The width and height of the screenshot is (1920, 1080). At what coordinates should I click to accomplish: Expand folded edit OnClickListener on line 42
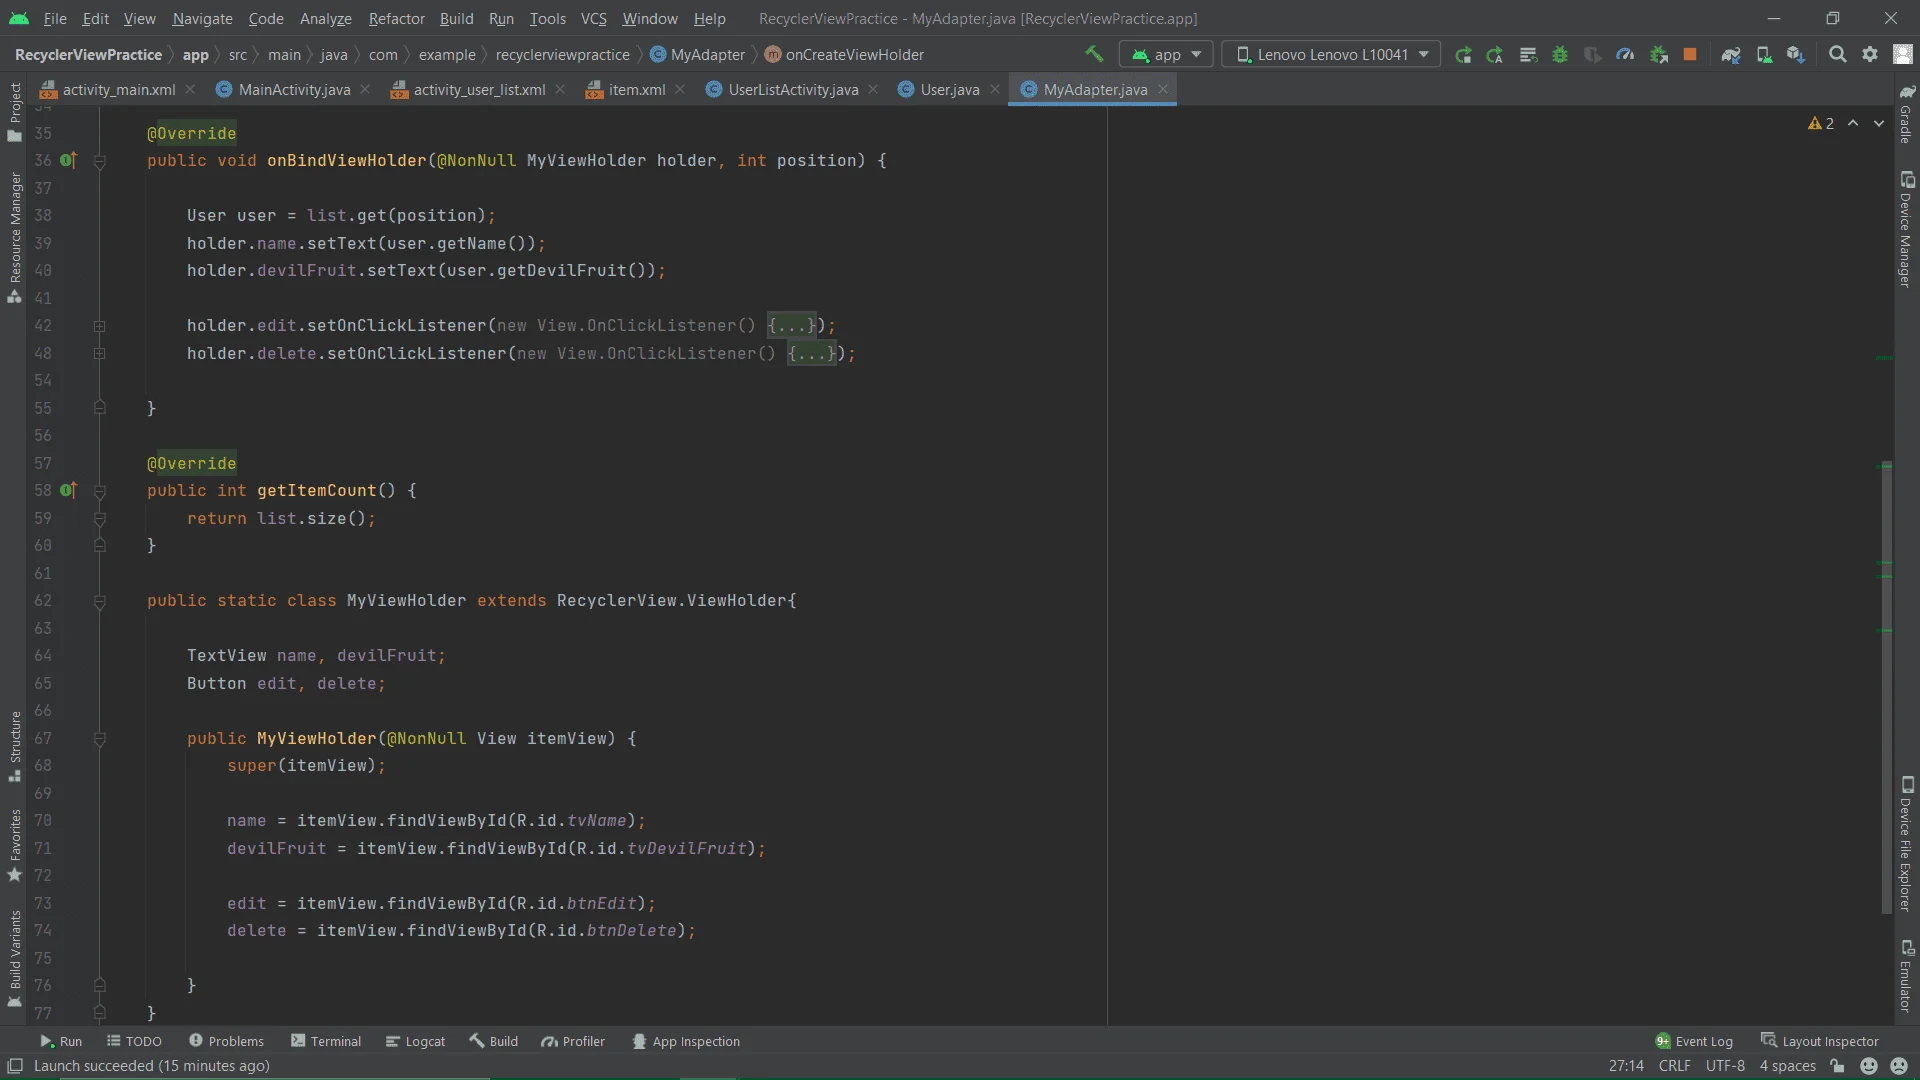99,326
